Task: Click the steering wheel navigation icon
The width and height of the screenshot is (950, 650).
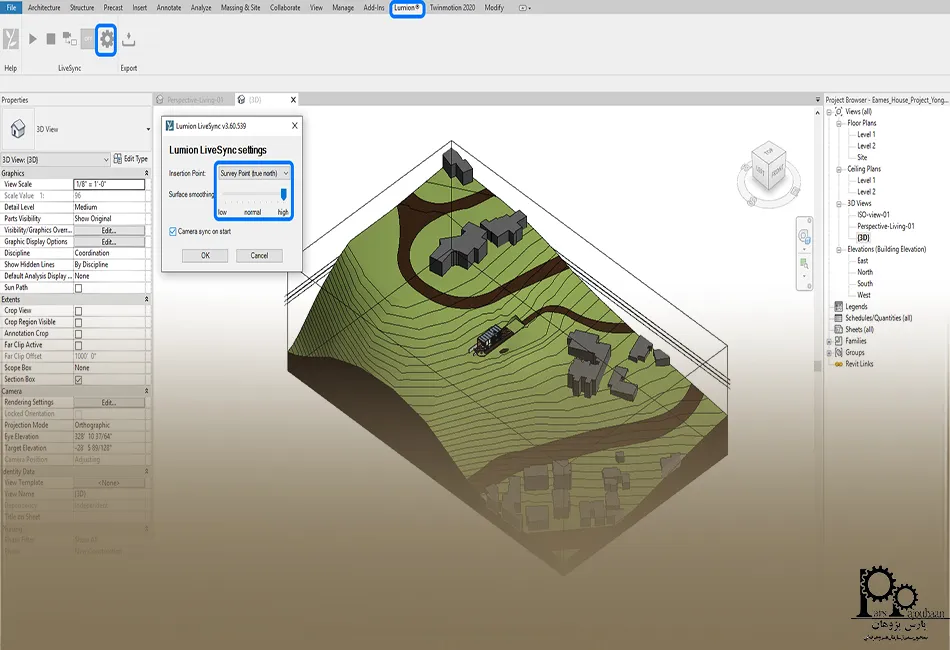Action: point(804,237)
